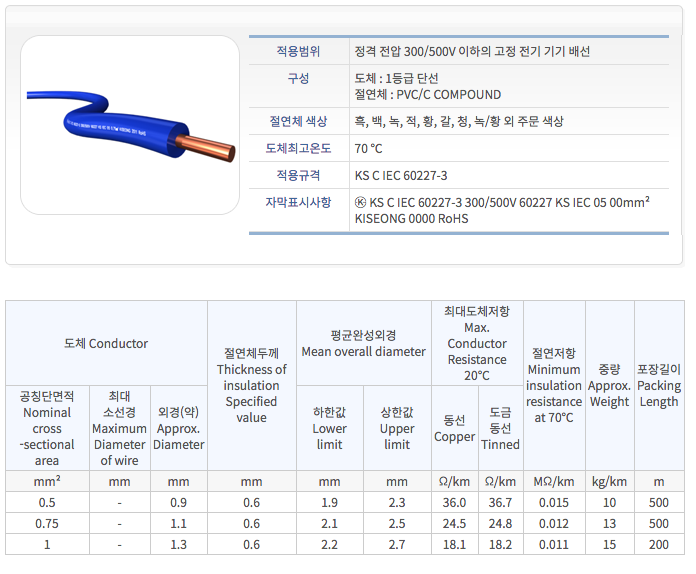Click the '포장길이 Packing Length' header
Screen dimensions: 696x574
click(659, 385)
